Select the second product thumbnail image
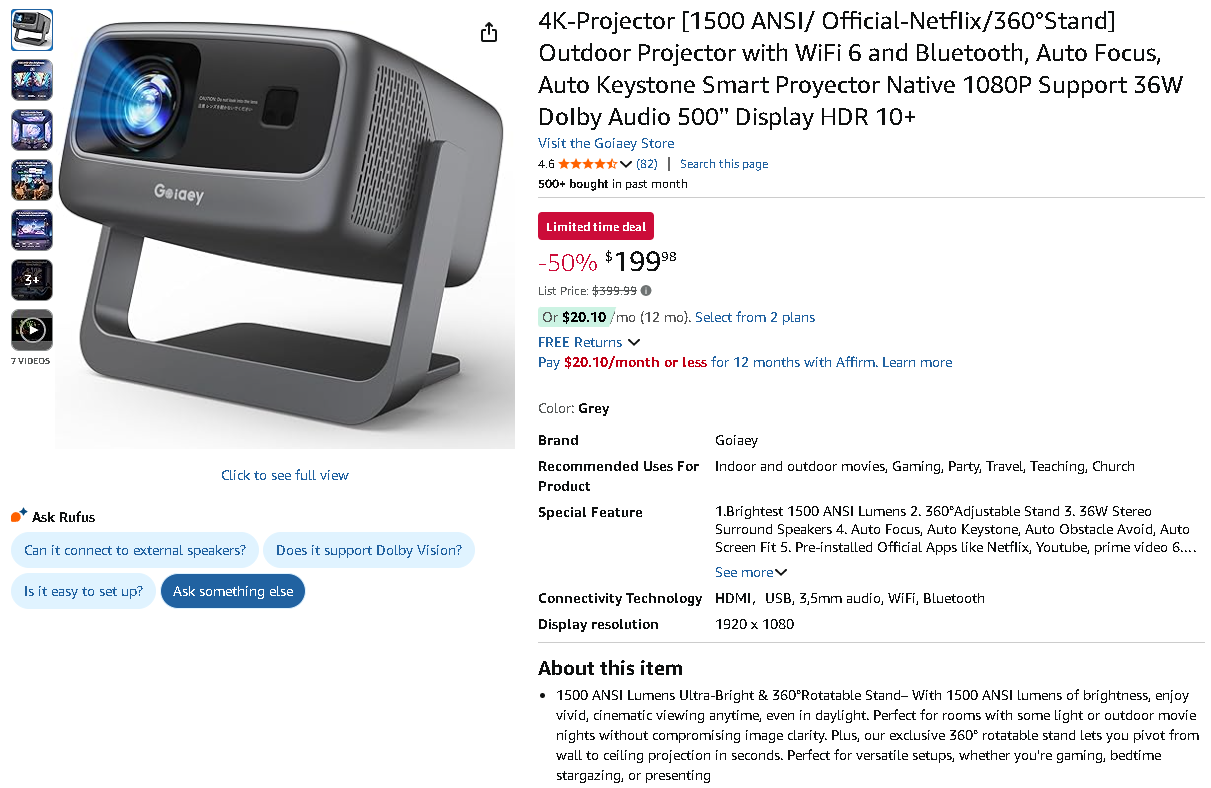1211x788 pixels. pyautogui.click(x=32, y=80)
